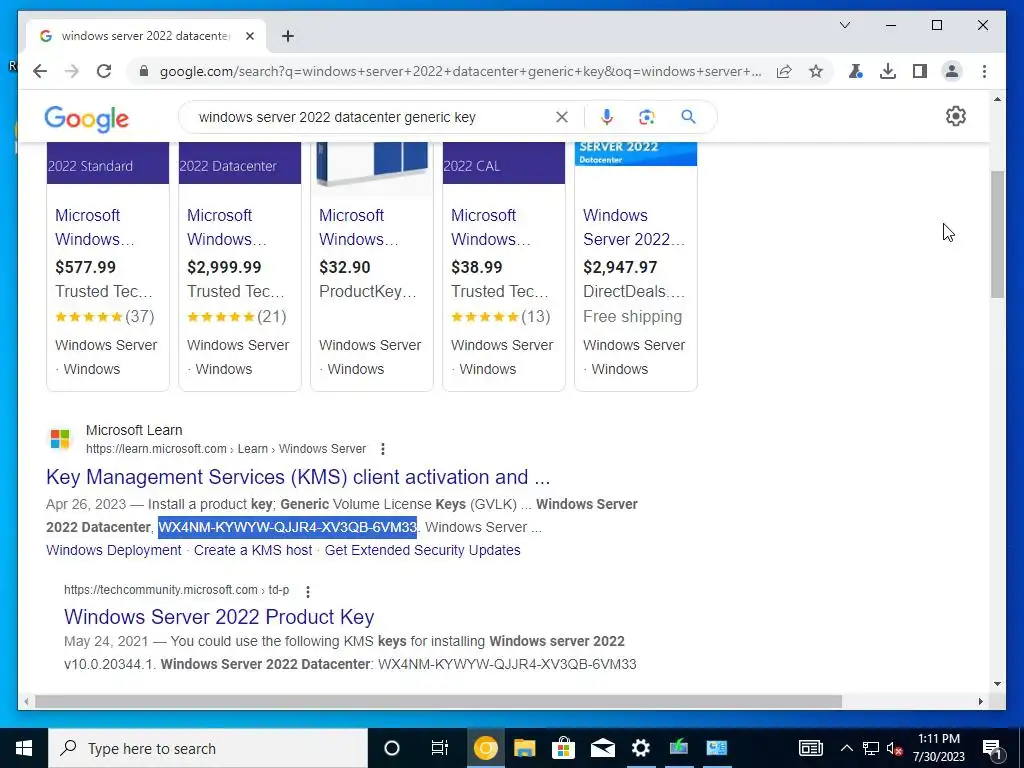Open Microsoft Store from taskbar
1024x768 pixels.
coord(563,748)
